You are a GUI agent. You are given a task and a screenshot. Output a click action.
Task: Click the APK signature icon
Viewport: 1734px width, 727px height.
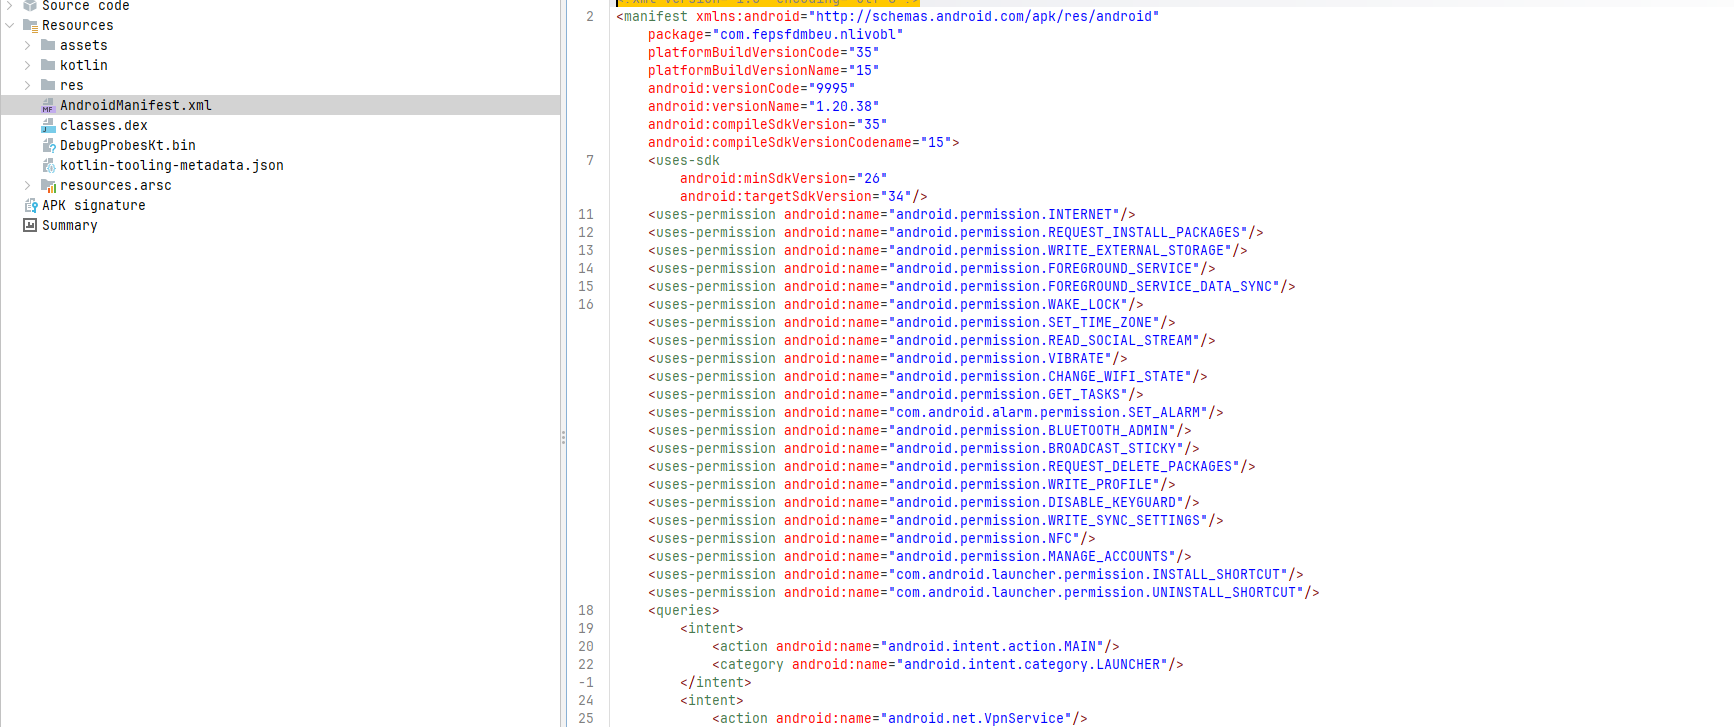30,205
